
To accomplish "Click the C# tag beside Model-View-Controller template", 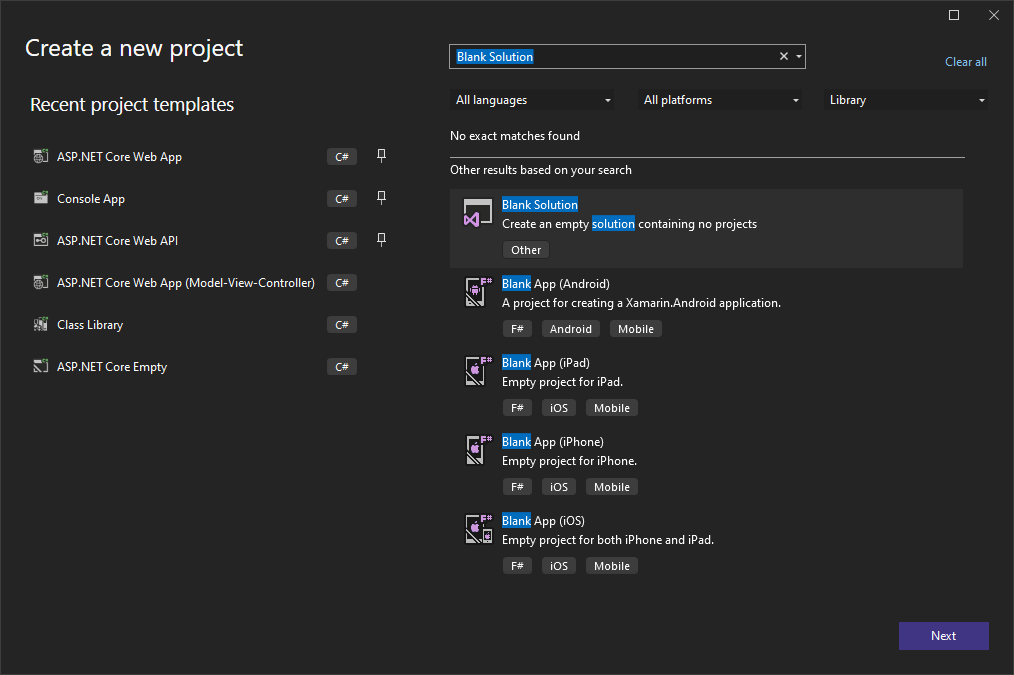I will (342, 283).
